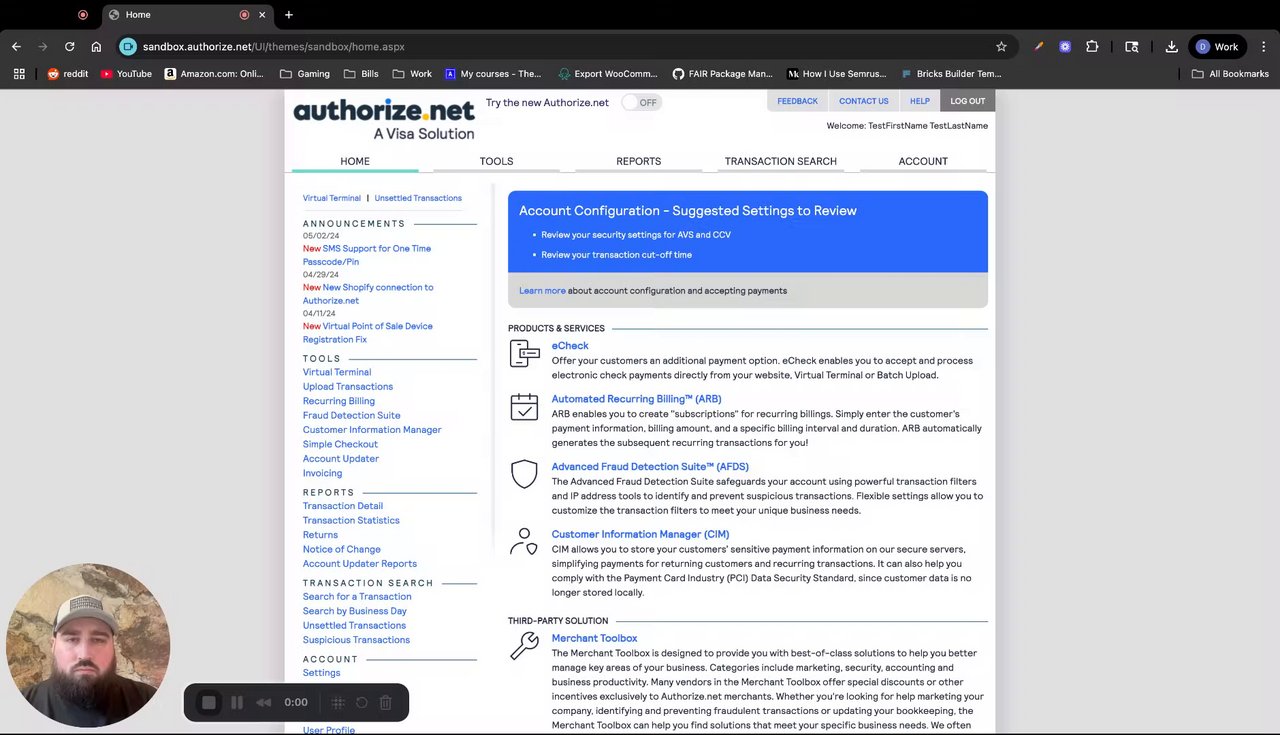Image resolution: width=1280 pixels, height=735 pixels.
Task: Bookmark this page with the star icon
Action: point(1001,46)
